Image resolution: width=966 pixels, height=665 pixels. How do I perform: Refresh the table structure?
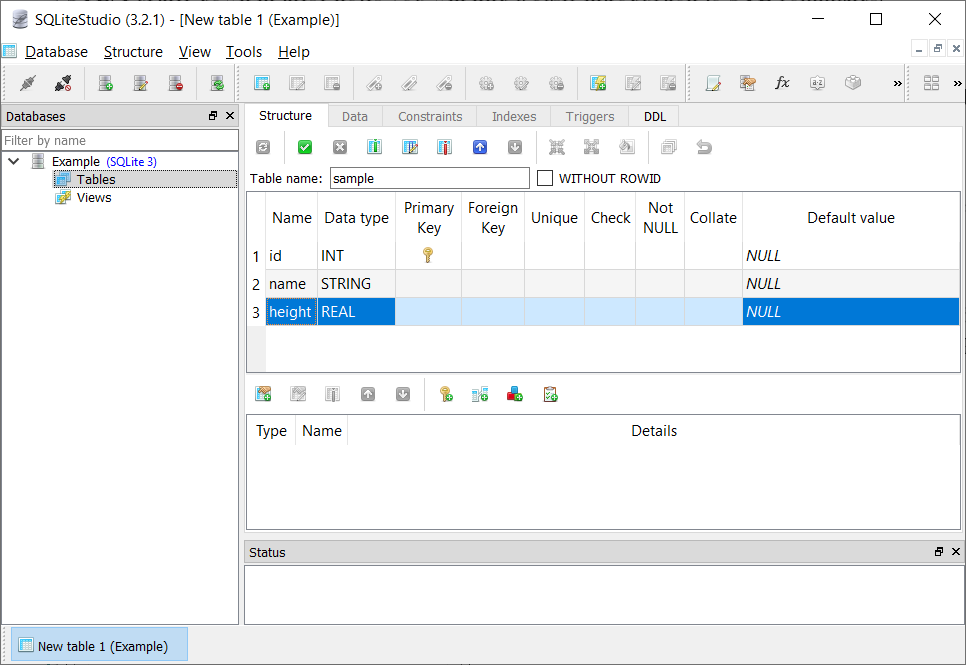pyautogui.click(x=262, y=147)
